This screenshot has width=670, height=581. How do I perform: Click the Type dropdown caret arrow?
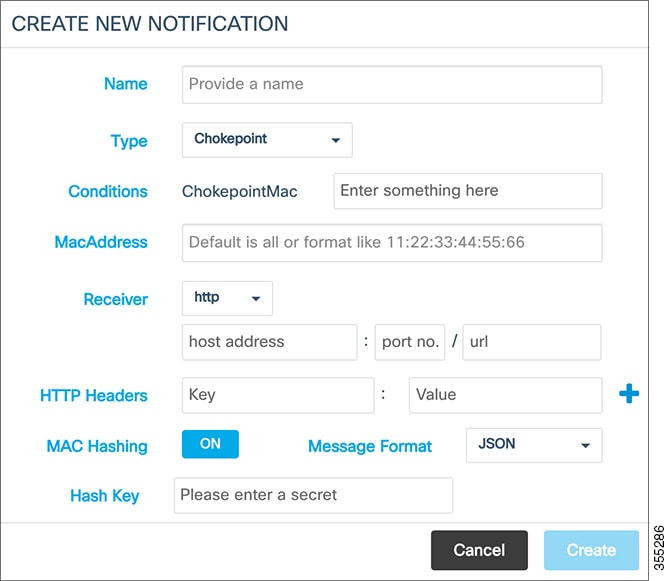(336, 140)
